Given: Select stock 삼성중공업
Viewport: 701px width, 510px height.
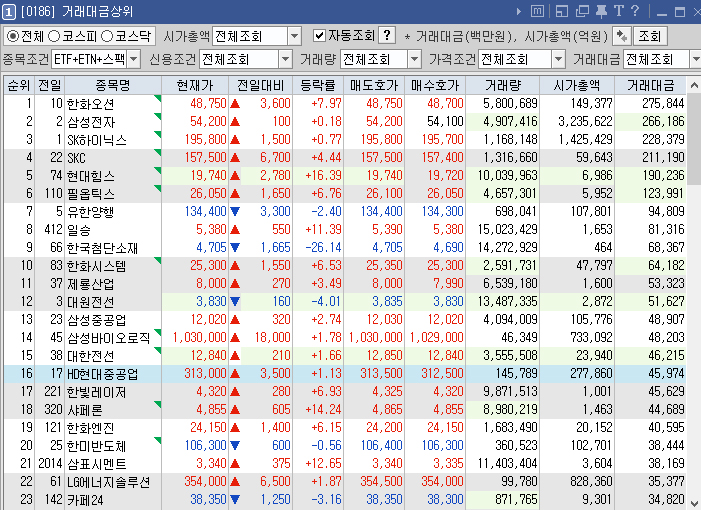Looking at the screenshot, I should (x=96, y=320).
